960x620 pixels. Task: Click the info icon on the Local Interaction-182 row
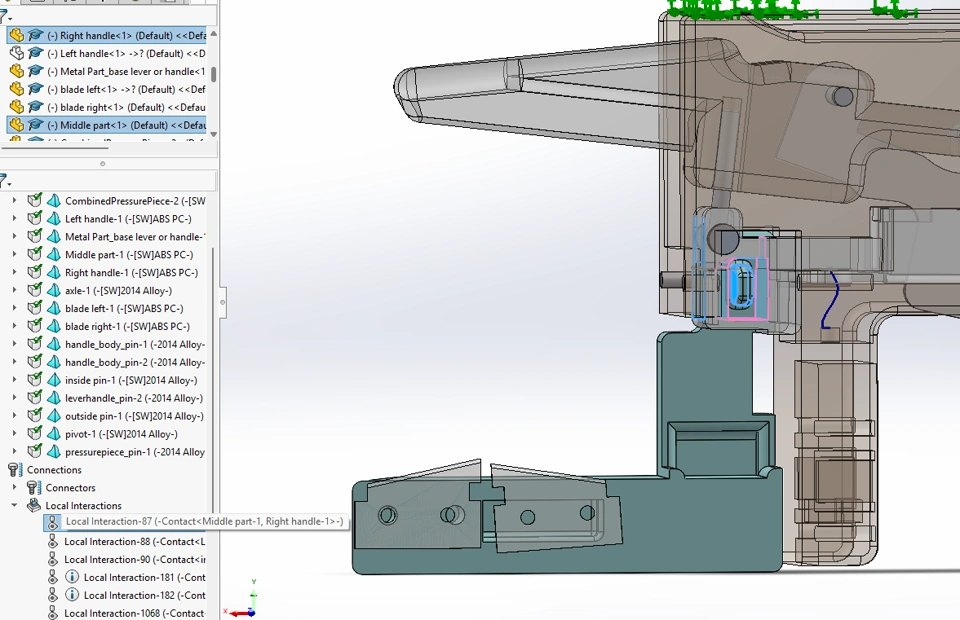(72, 595)
